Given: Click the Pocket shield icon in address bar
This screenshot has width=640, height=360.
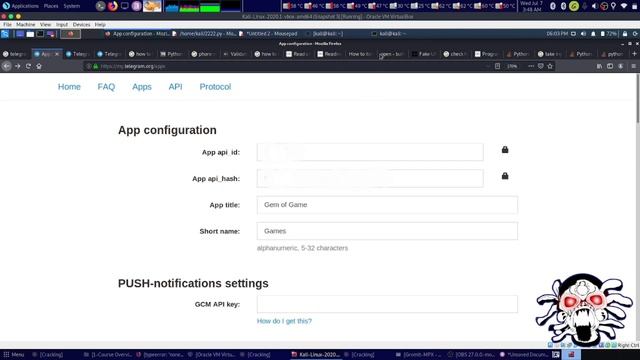Looking at the screenshot, I should tap(540, 66).
